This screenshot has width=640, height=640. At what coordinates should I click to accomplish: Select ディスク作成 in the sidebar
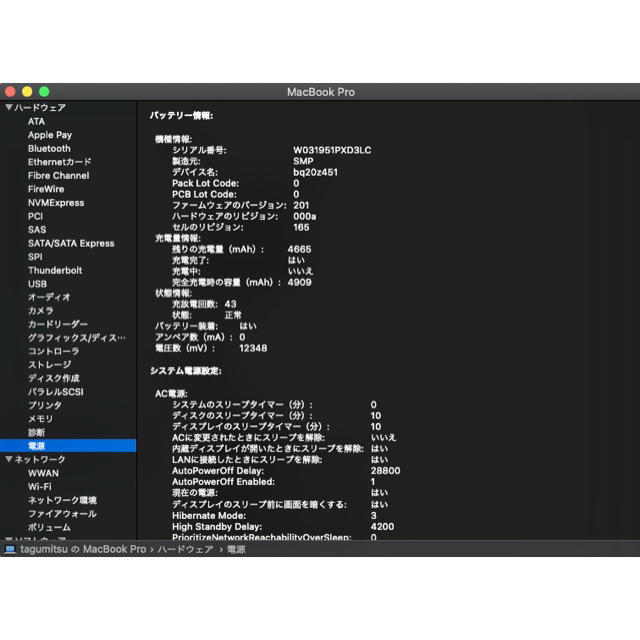53,378
